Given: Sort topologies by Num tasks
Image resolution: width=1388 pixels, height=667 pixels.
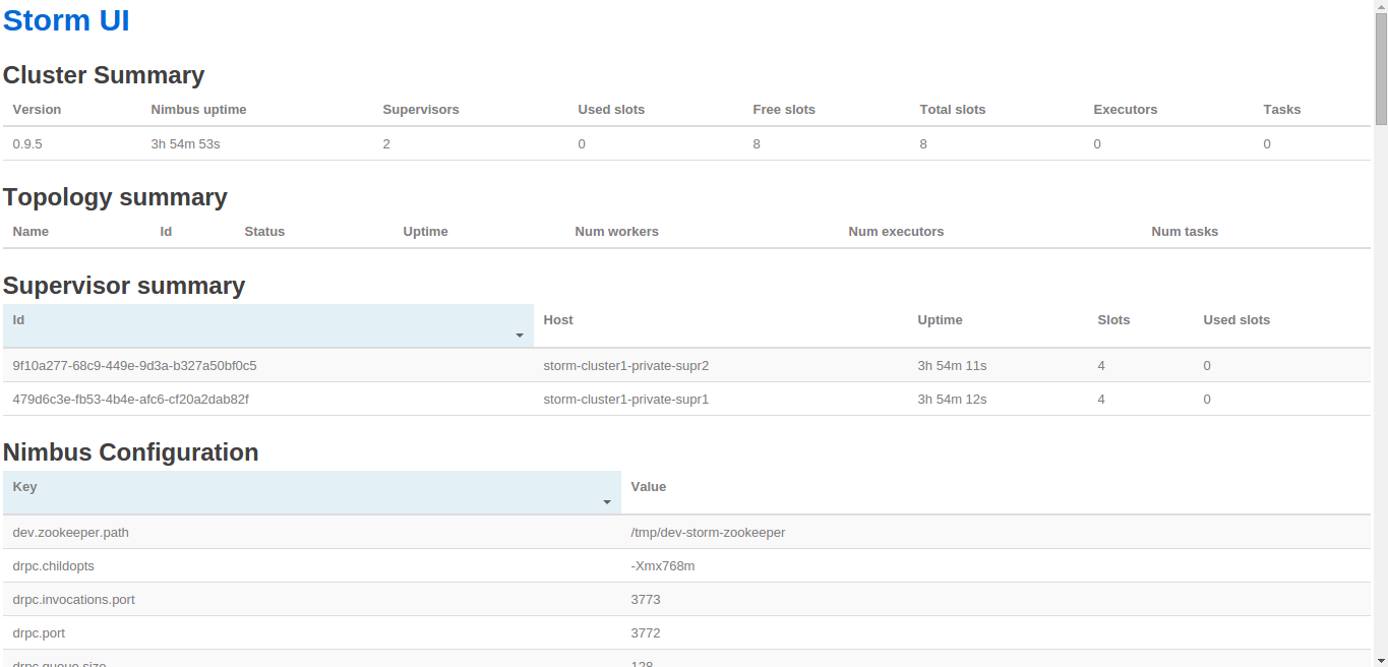Looking at the screenshot, I should (1184, 232).
